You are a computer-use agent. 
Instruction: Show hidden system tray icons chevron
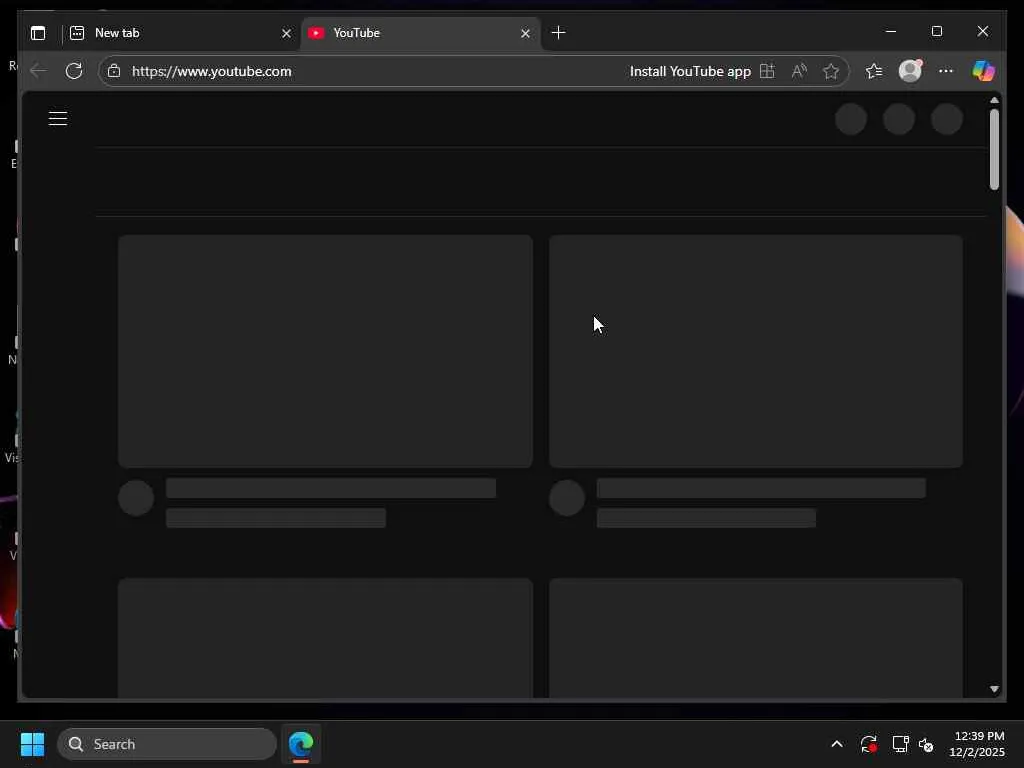pos(837,744)
